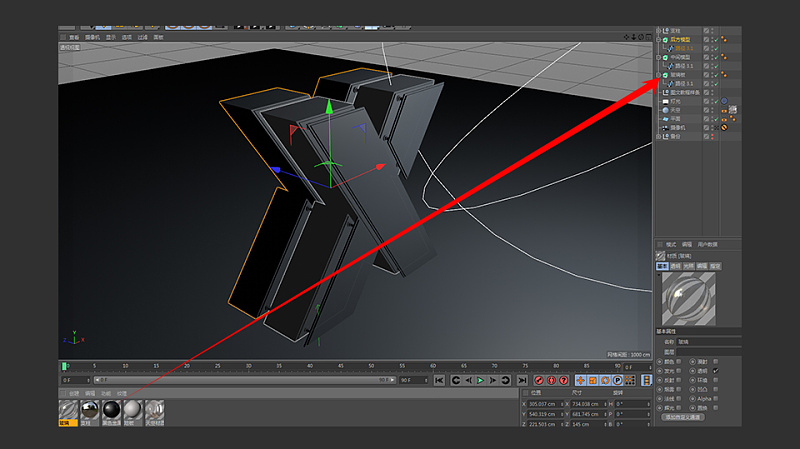This screenshot has height=449, width=800.
Task: Click the Play Forward button
Action: pos(480,380)
